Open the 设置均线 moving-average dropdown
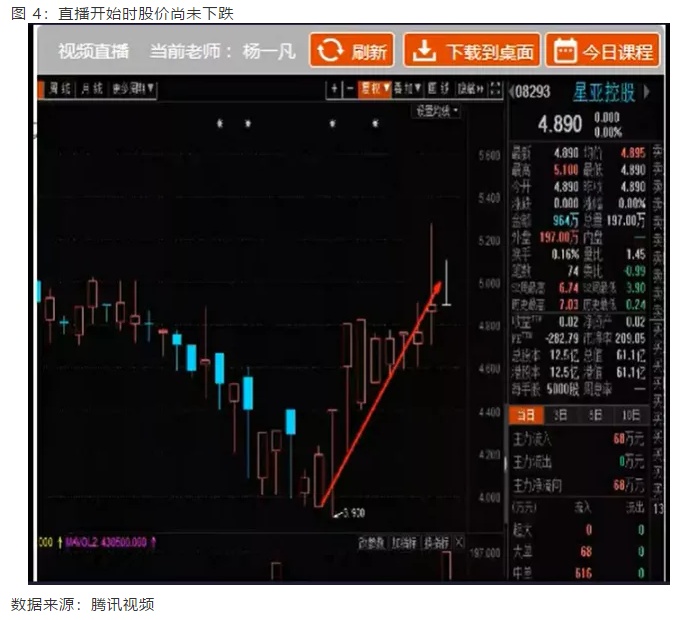This screenshot has width=681, height=620. (x=436, y=112)
